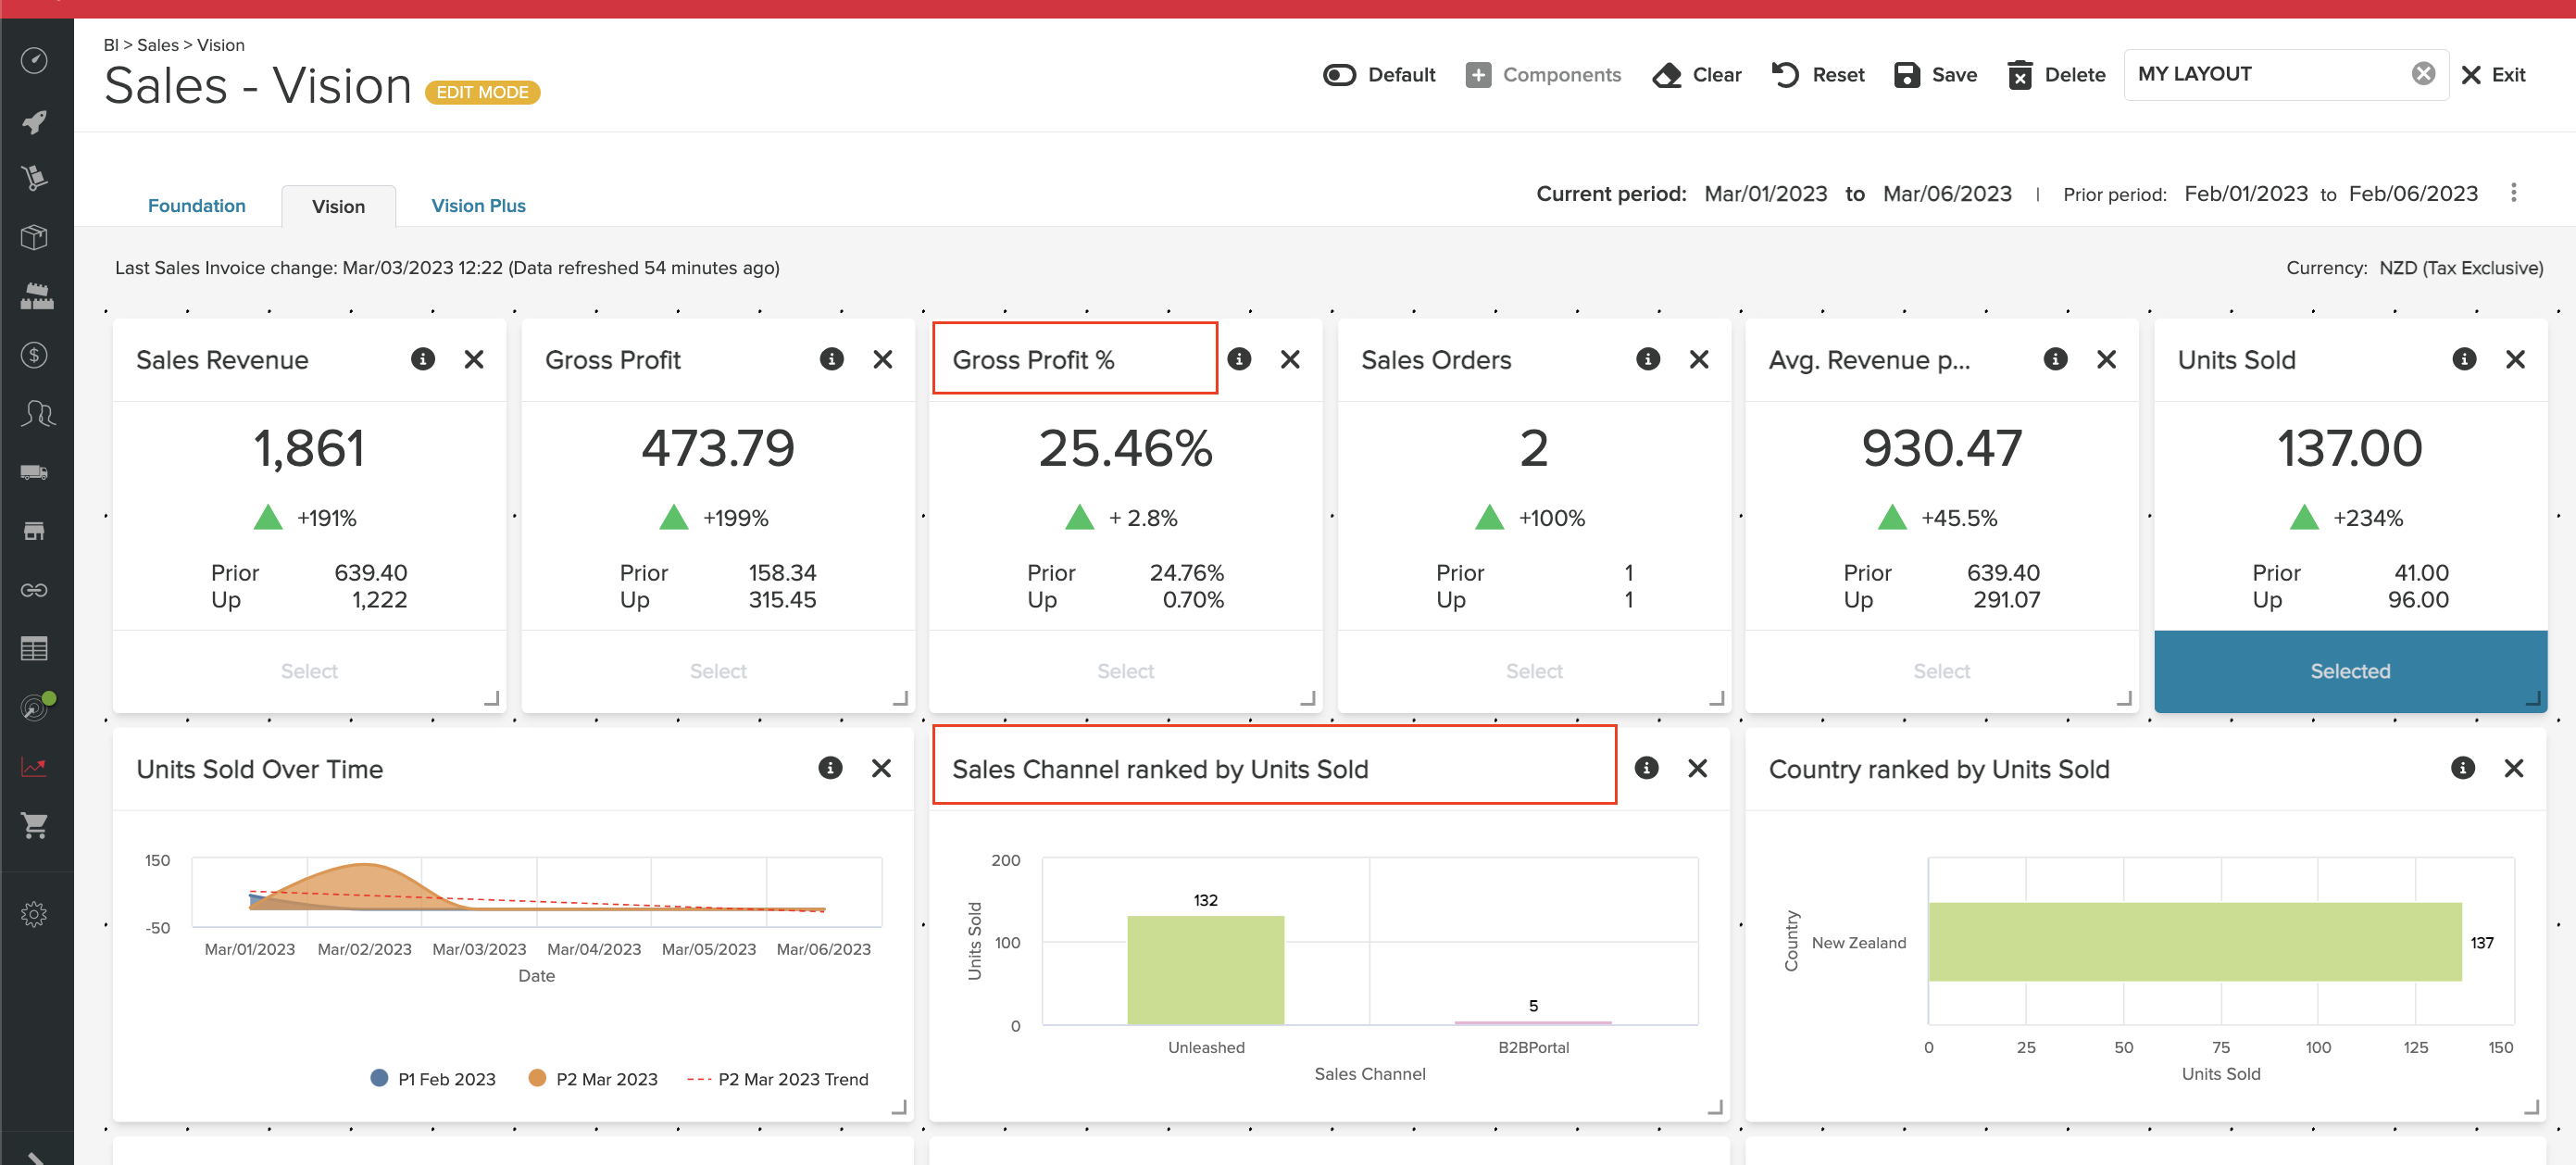This screenshot has width=2576, height=1165.
Task: Toggle the Default layout switch
Action: pyautogui.click(x=1339, y=74)
